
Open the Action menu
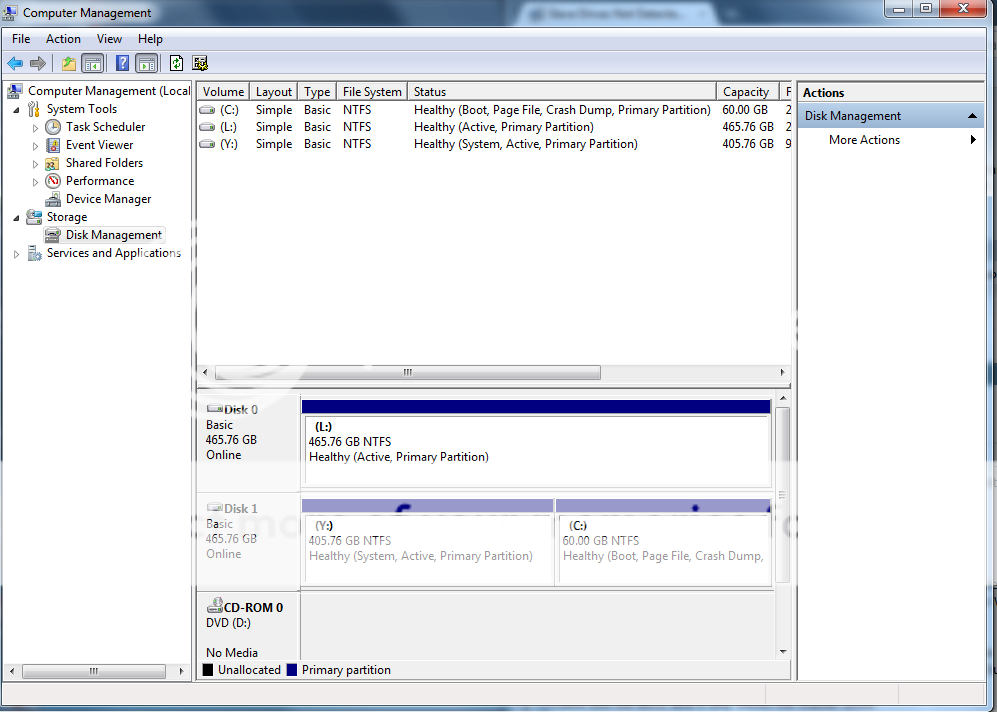tap(63, 39)
